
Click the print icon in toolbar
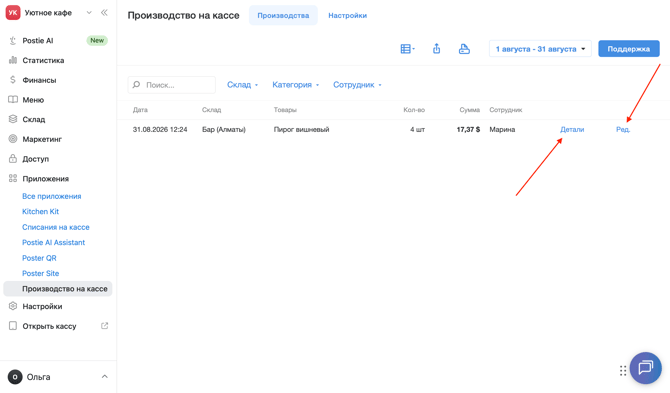coord(464,49)
